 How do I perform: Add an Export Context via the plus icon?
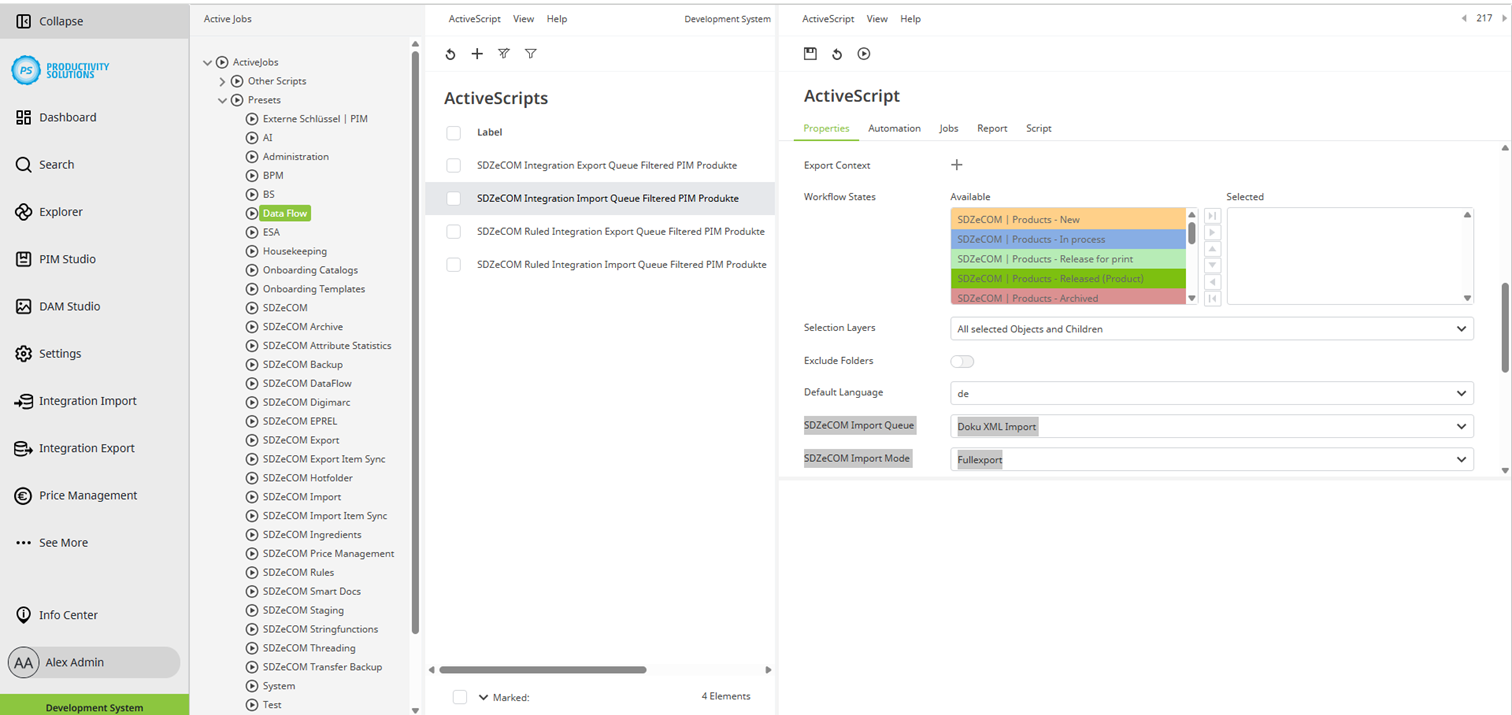click(956, 164)
